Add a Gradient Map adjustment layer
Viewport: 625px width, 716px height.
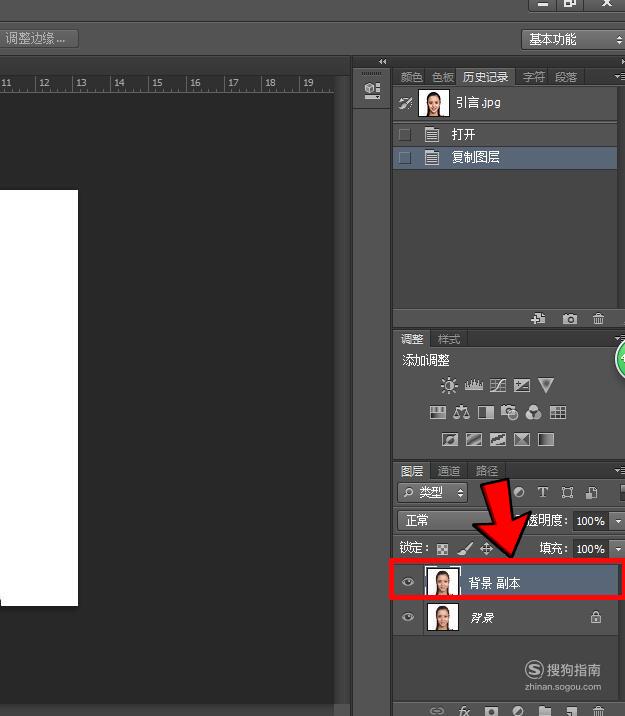tap(546, 440)
